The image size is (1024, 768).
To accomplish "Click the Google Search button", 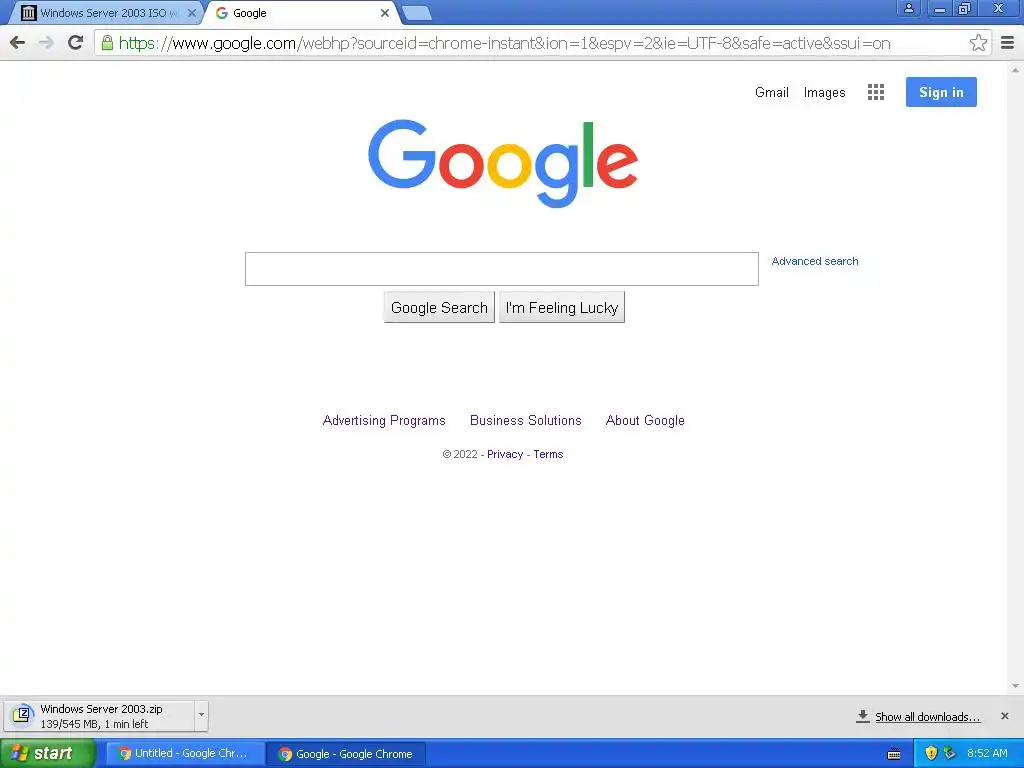I will [x=439, y=308].
